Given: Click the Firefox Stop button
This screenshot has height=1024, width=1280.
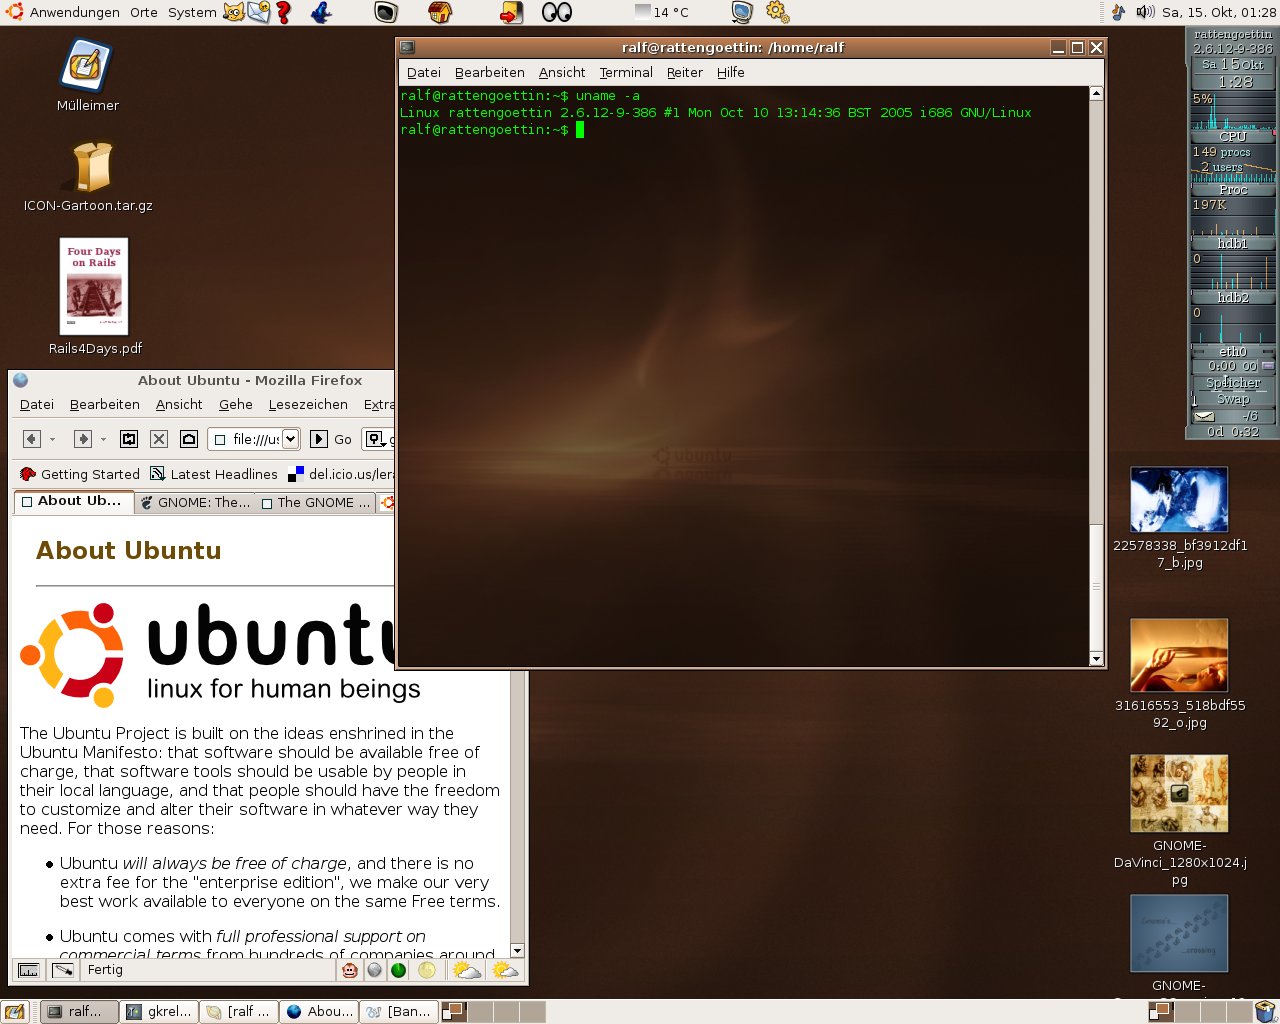Looking at the screenshot, I should tap(159, 439).
